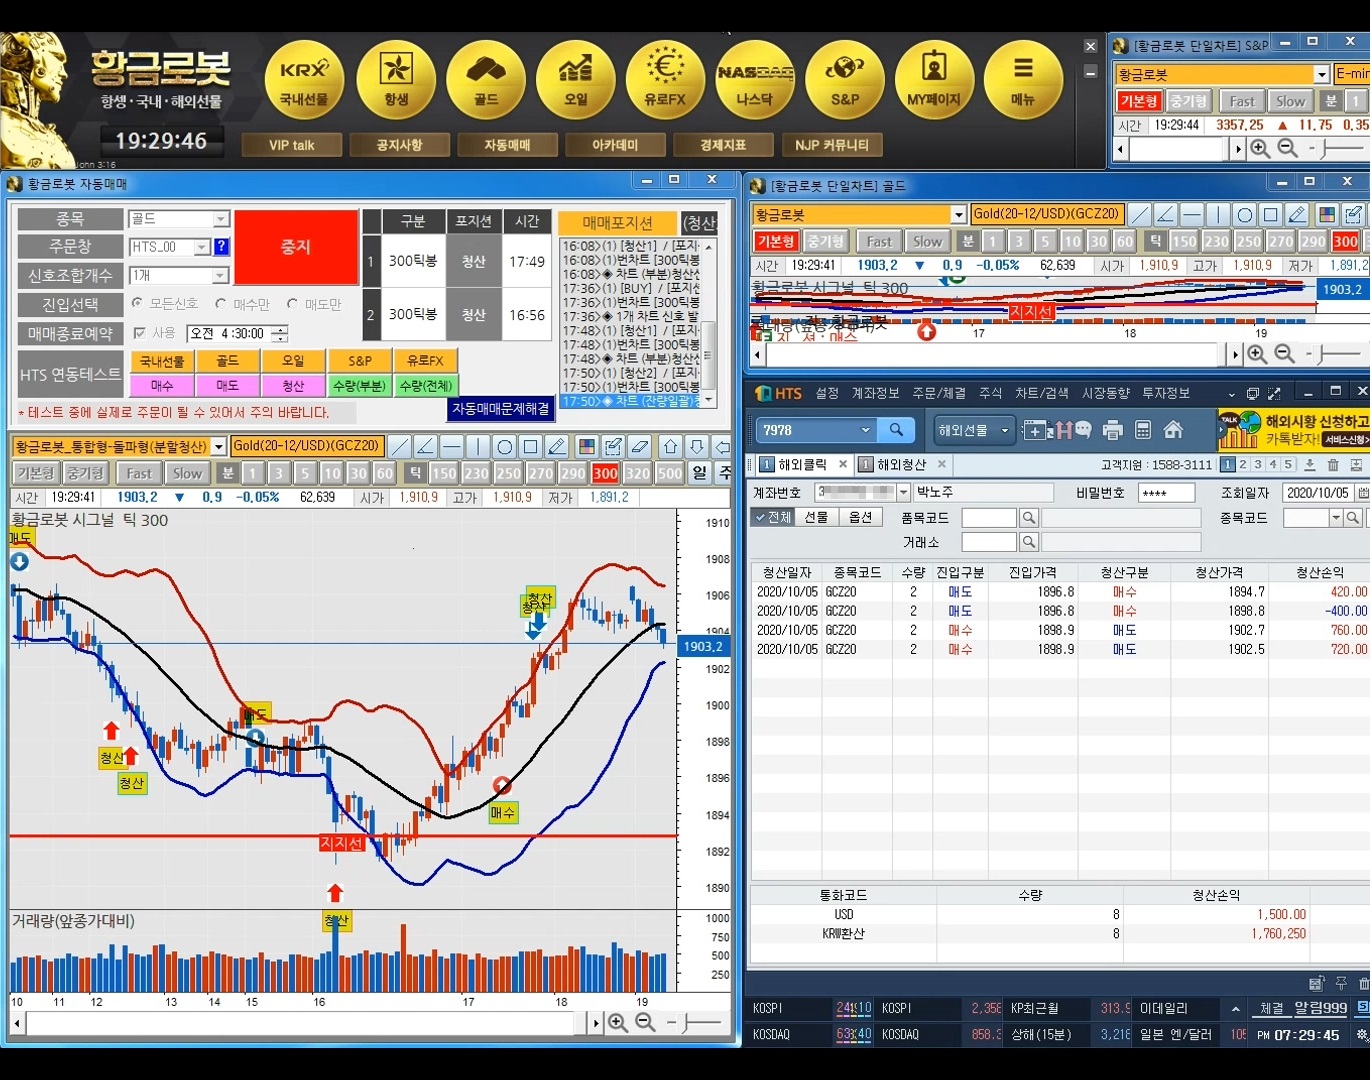Viewport: 1372px width, 1080px height.
Task: Select the 매수만 radio button
Action: coord(220,304)
